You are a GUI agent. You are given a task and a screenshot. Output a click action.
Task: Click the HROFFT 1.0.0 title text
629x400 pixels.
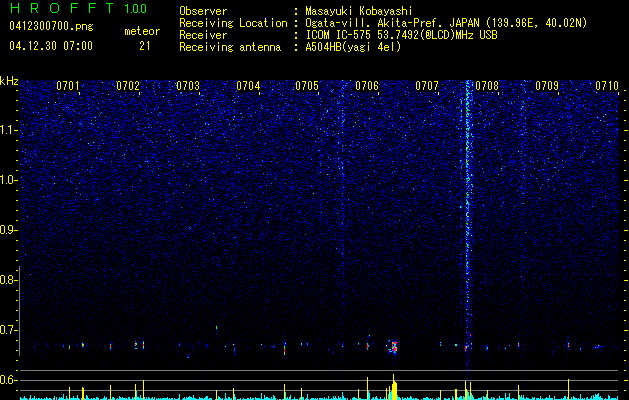click(78, 8)
